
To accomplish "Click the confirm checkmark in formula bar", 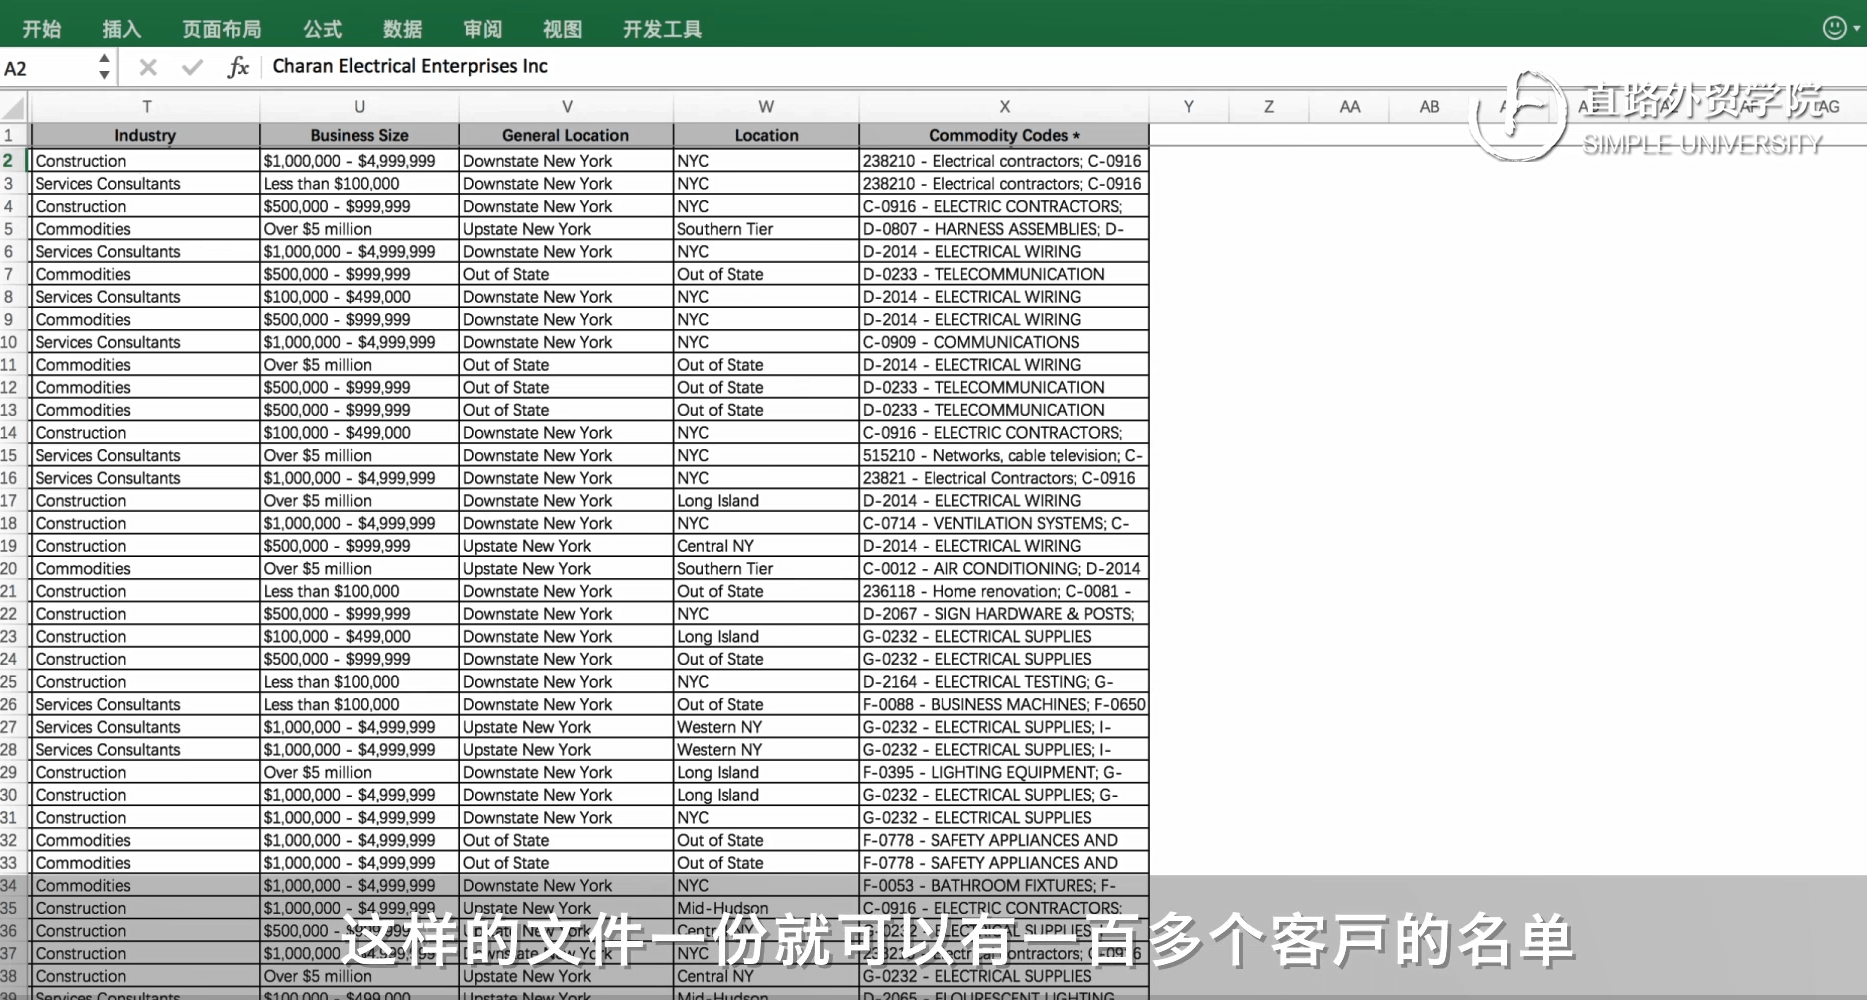I will (x=192, y=67).
